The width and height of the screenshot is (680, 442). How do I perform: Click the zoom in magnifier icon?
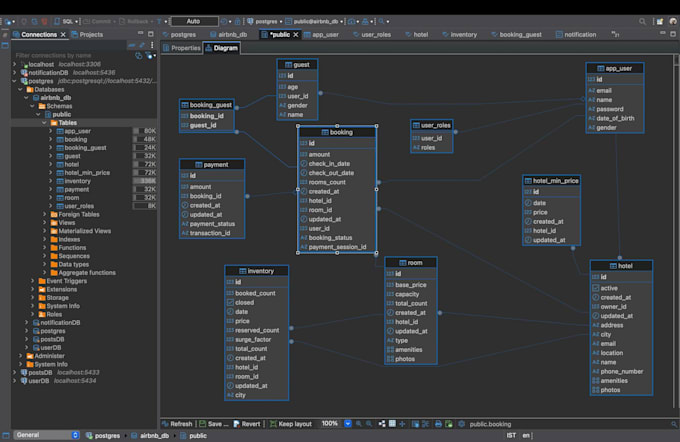pos(359,424)
